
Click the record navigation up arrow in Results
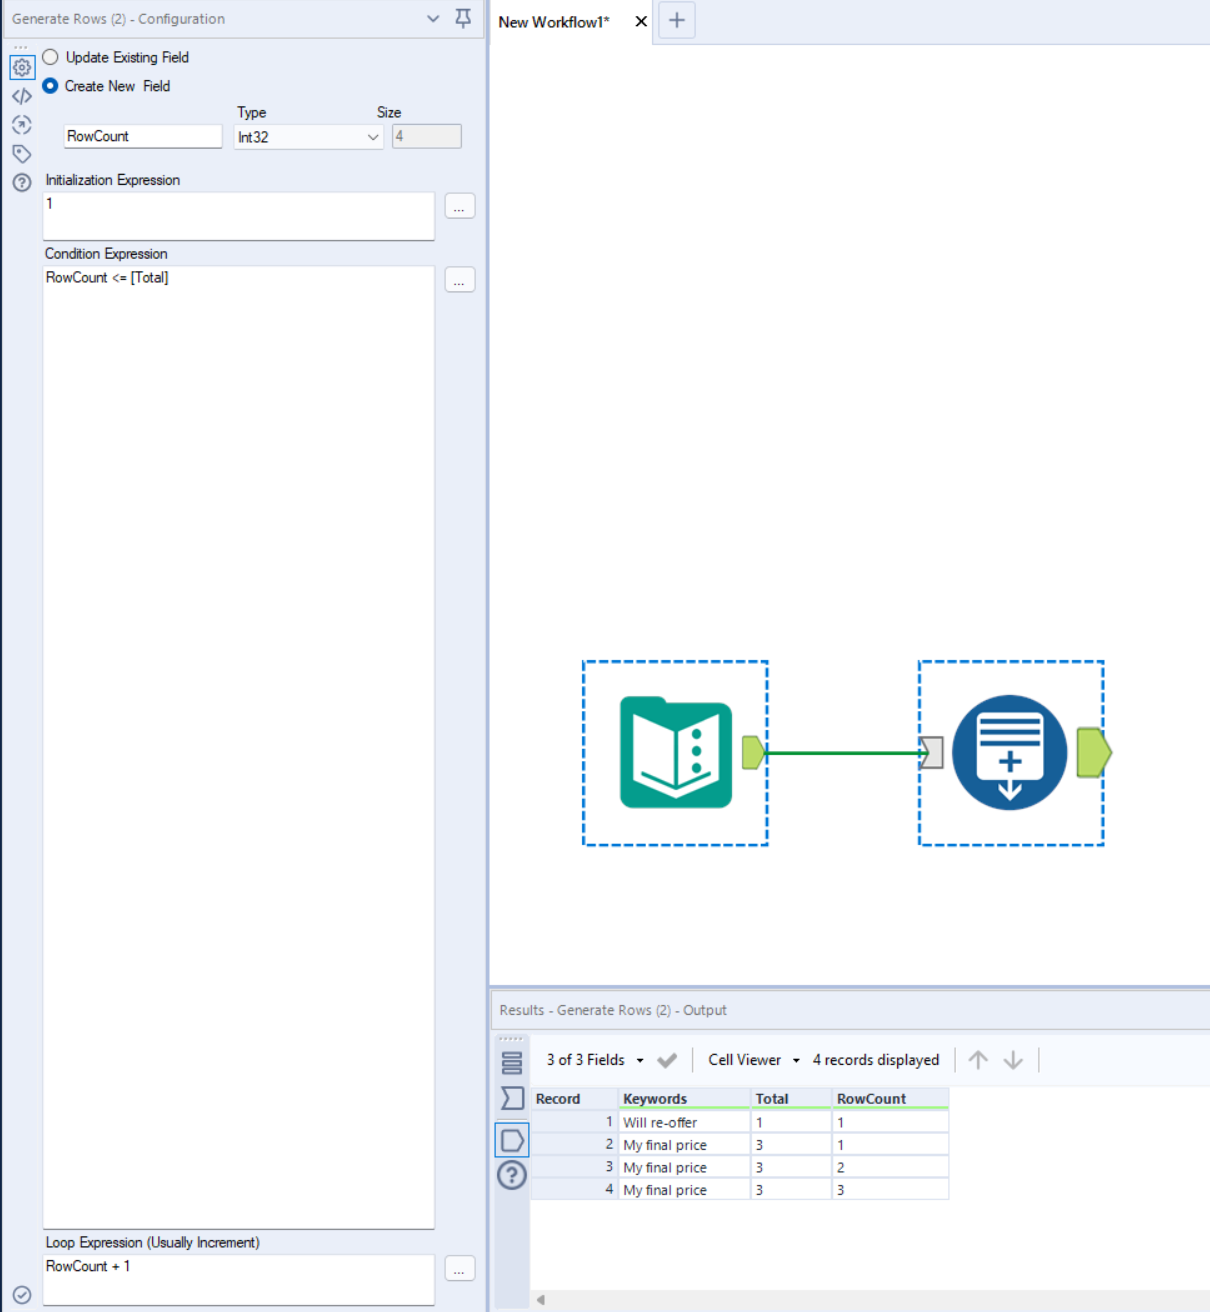(x=979, y=1059)
